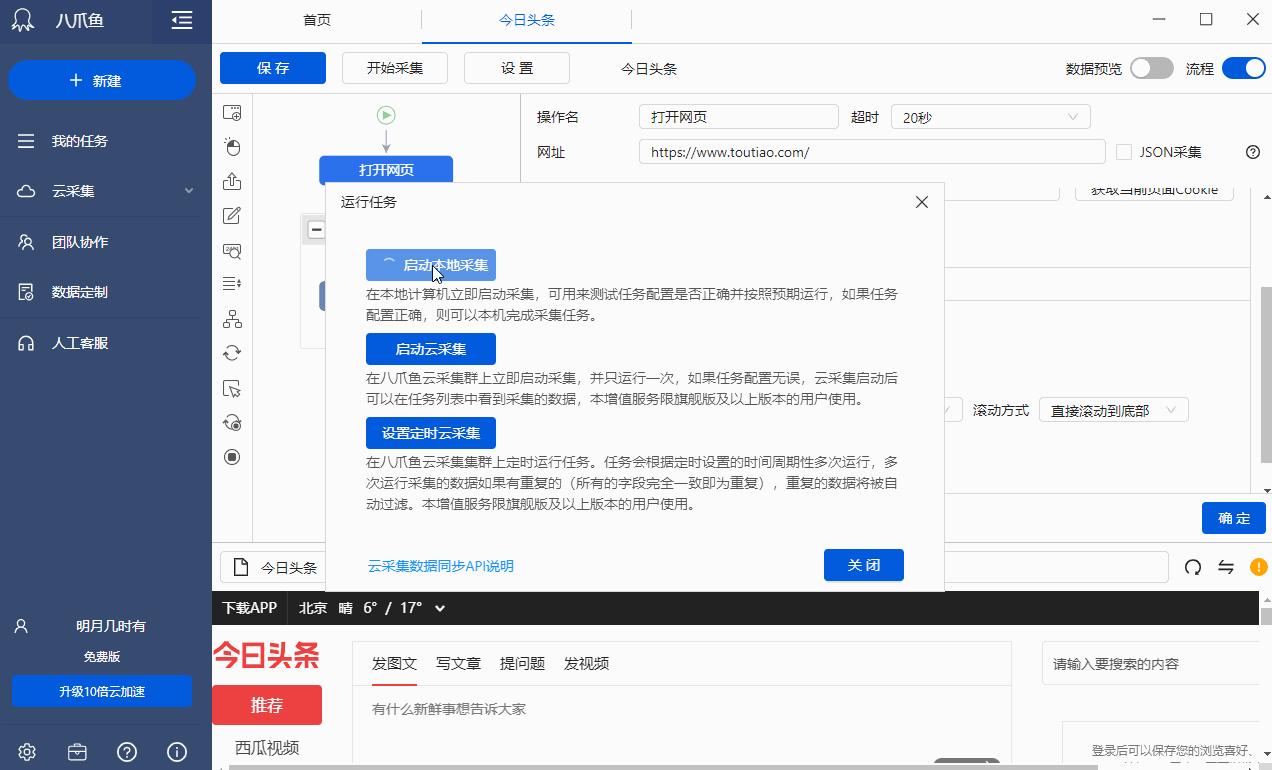
Task: Open the about info icon at the sidebar bottom
Action: 177,751
